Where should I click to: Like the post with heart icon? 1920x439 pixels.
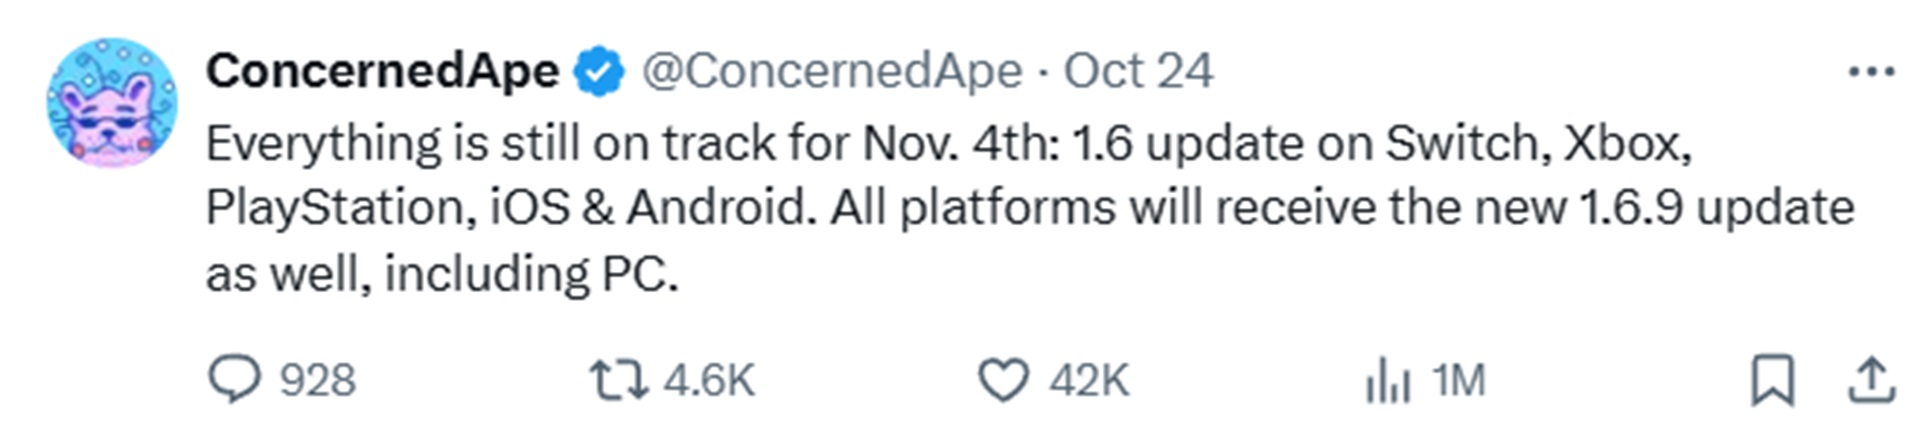click(1002, 381)
